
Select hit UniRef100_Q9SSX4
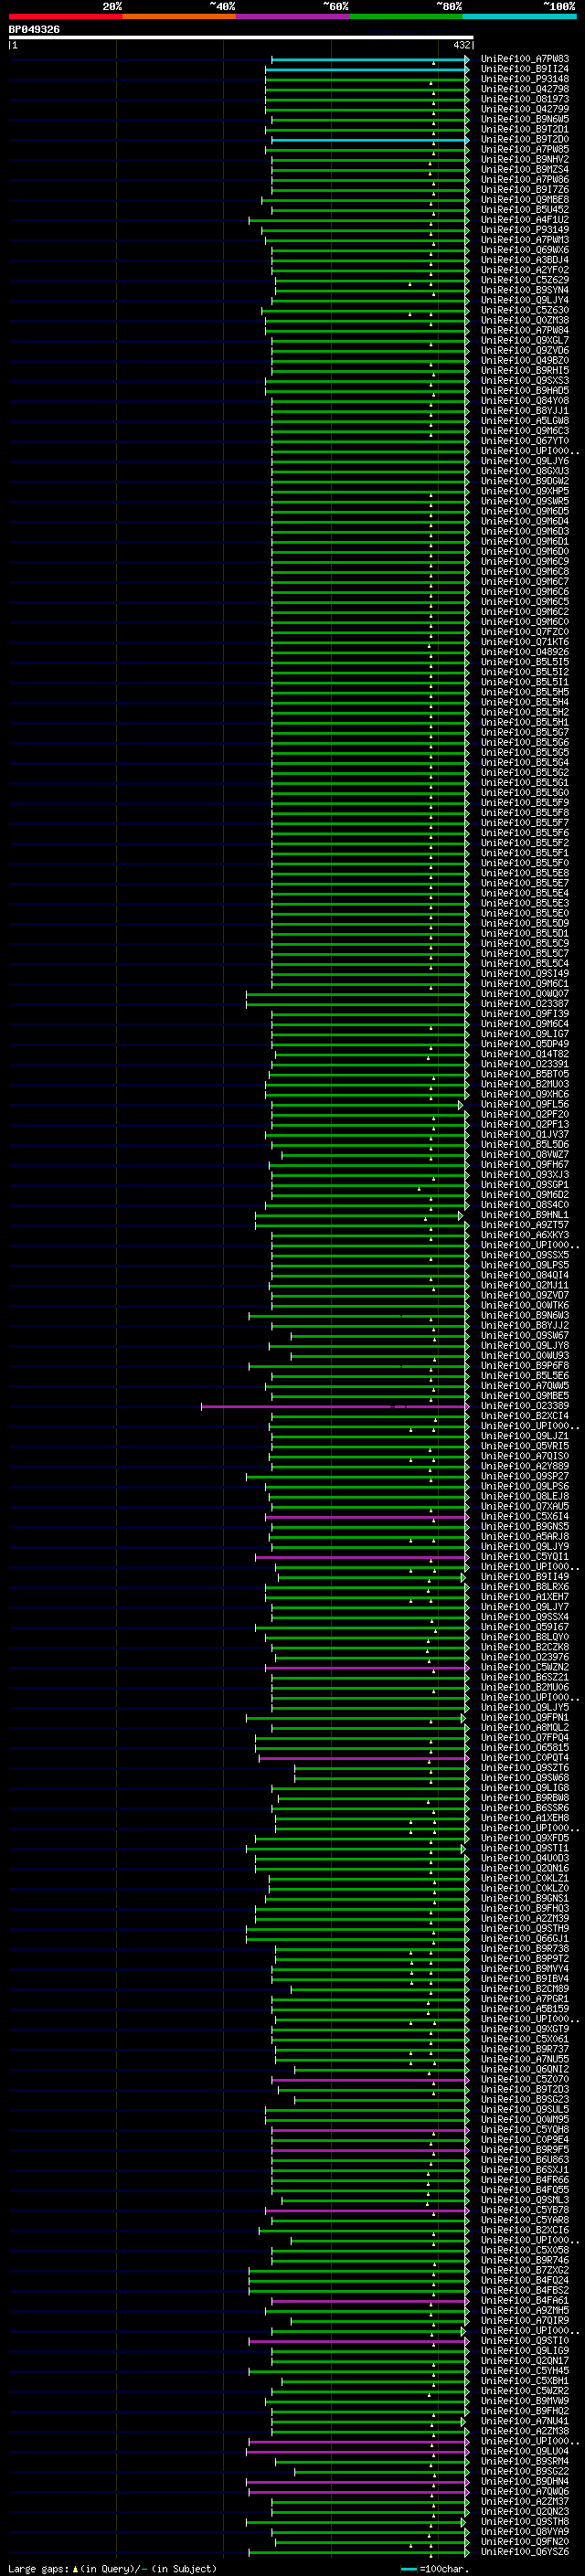524,1617
